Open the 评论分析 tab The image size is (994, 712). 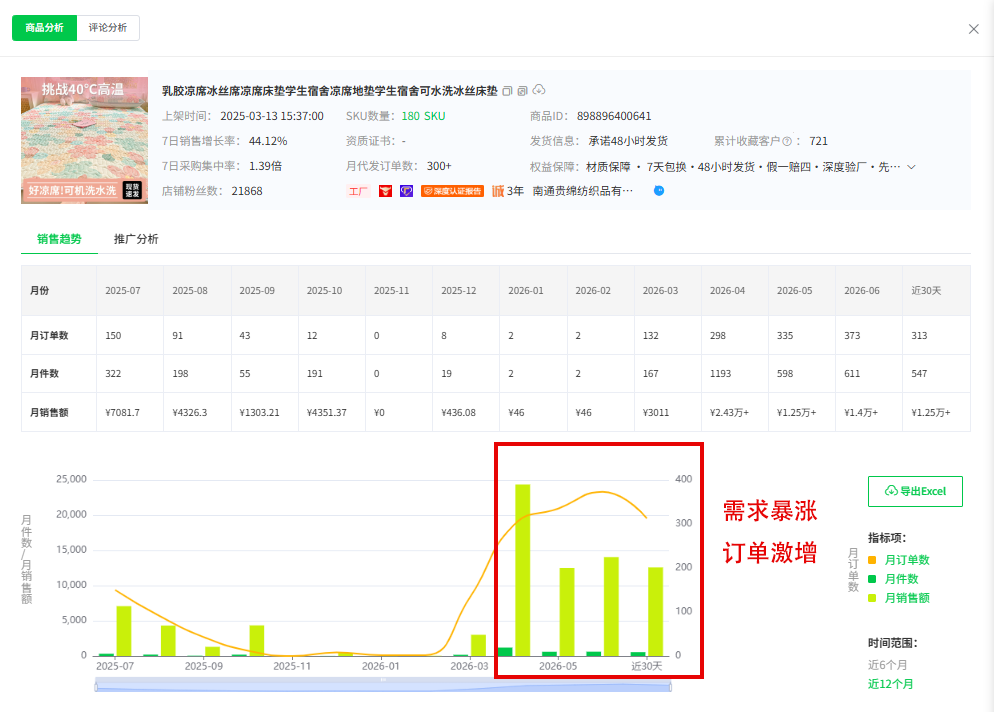click(108, 28)
